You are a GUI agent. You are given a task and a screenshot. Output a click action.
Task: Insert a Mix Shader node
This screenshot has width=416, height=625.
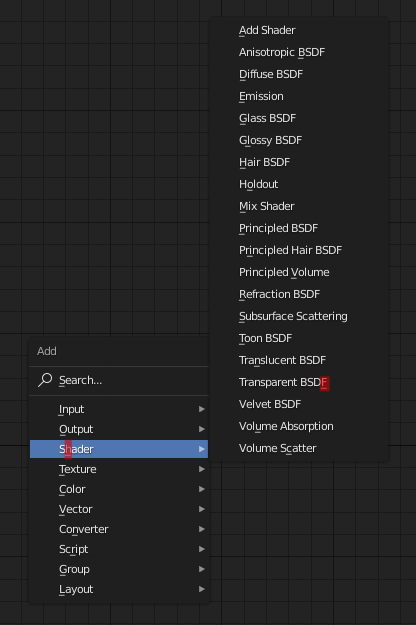(x=299, y=206)
